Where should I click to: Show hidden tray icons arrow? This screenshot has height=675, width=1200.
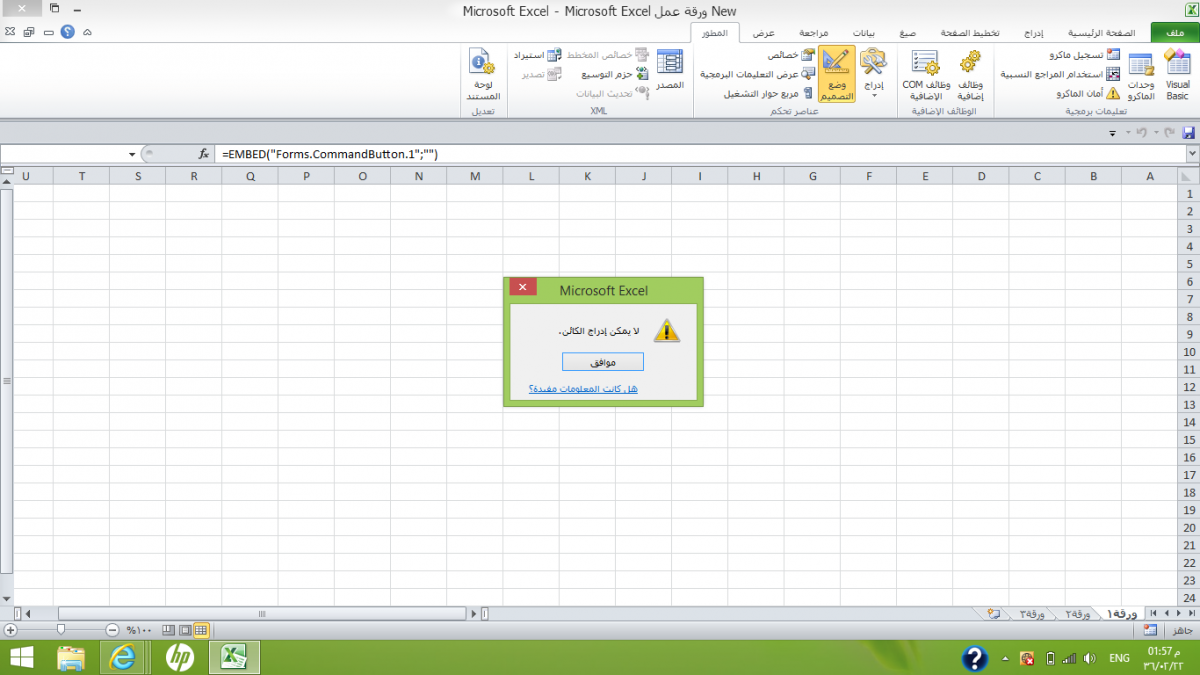(1004, 659)
